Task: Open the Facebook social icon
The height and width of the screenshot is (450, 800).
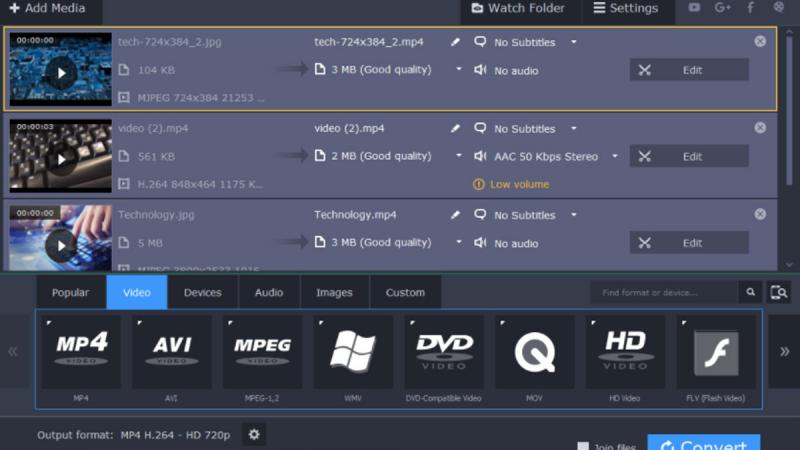Action: pos(751,8)
